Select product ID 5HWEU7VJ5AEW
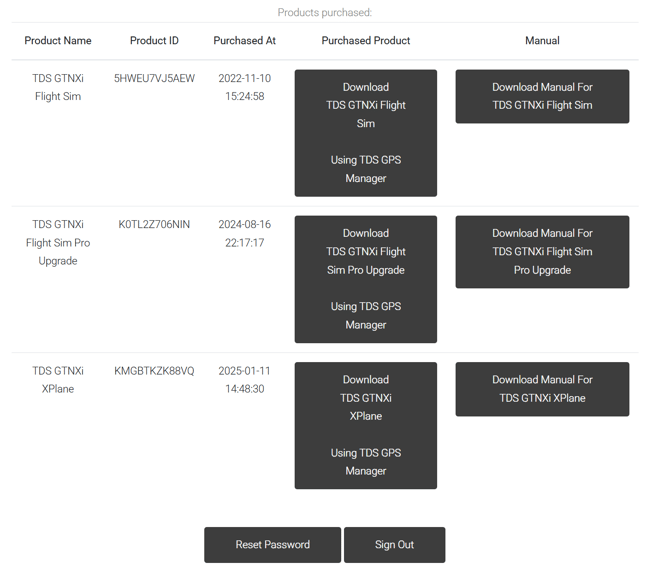Screen dimensions: 670x580 point(154,78)
